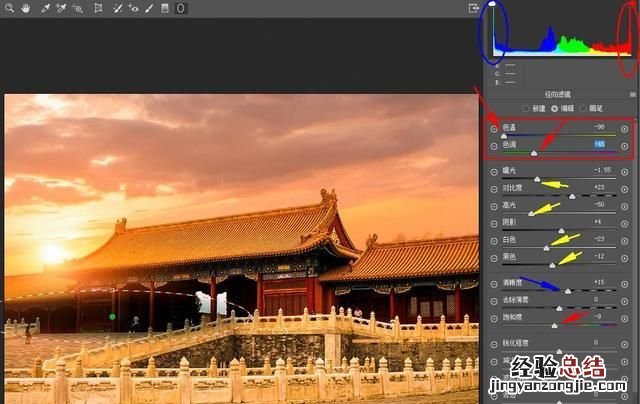This screenshot has height=404, width=640.
Task: Select the Red Eye Removal tool
Action: click(133, 8)
